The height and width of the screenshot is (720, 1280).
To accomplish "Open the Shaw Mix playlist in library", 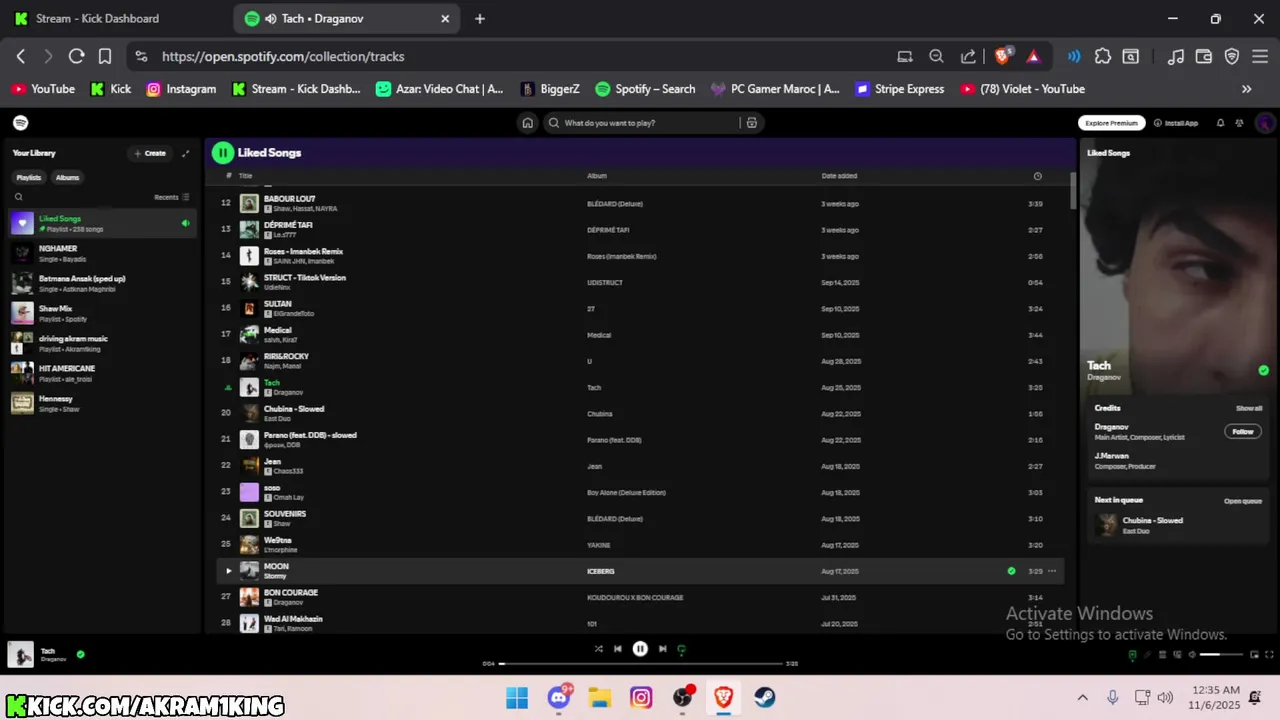I will pos(104,313).
